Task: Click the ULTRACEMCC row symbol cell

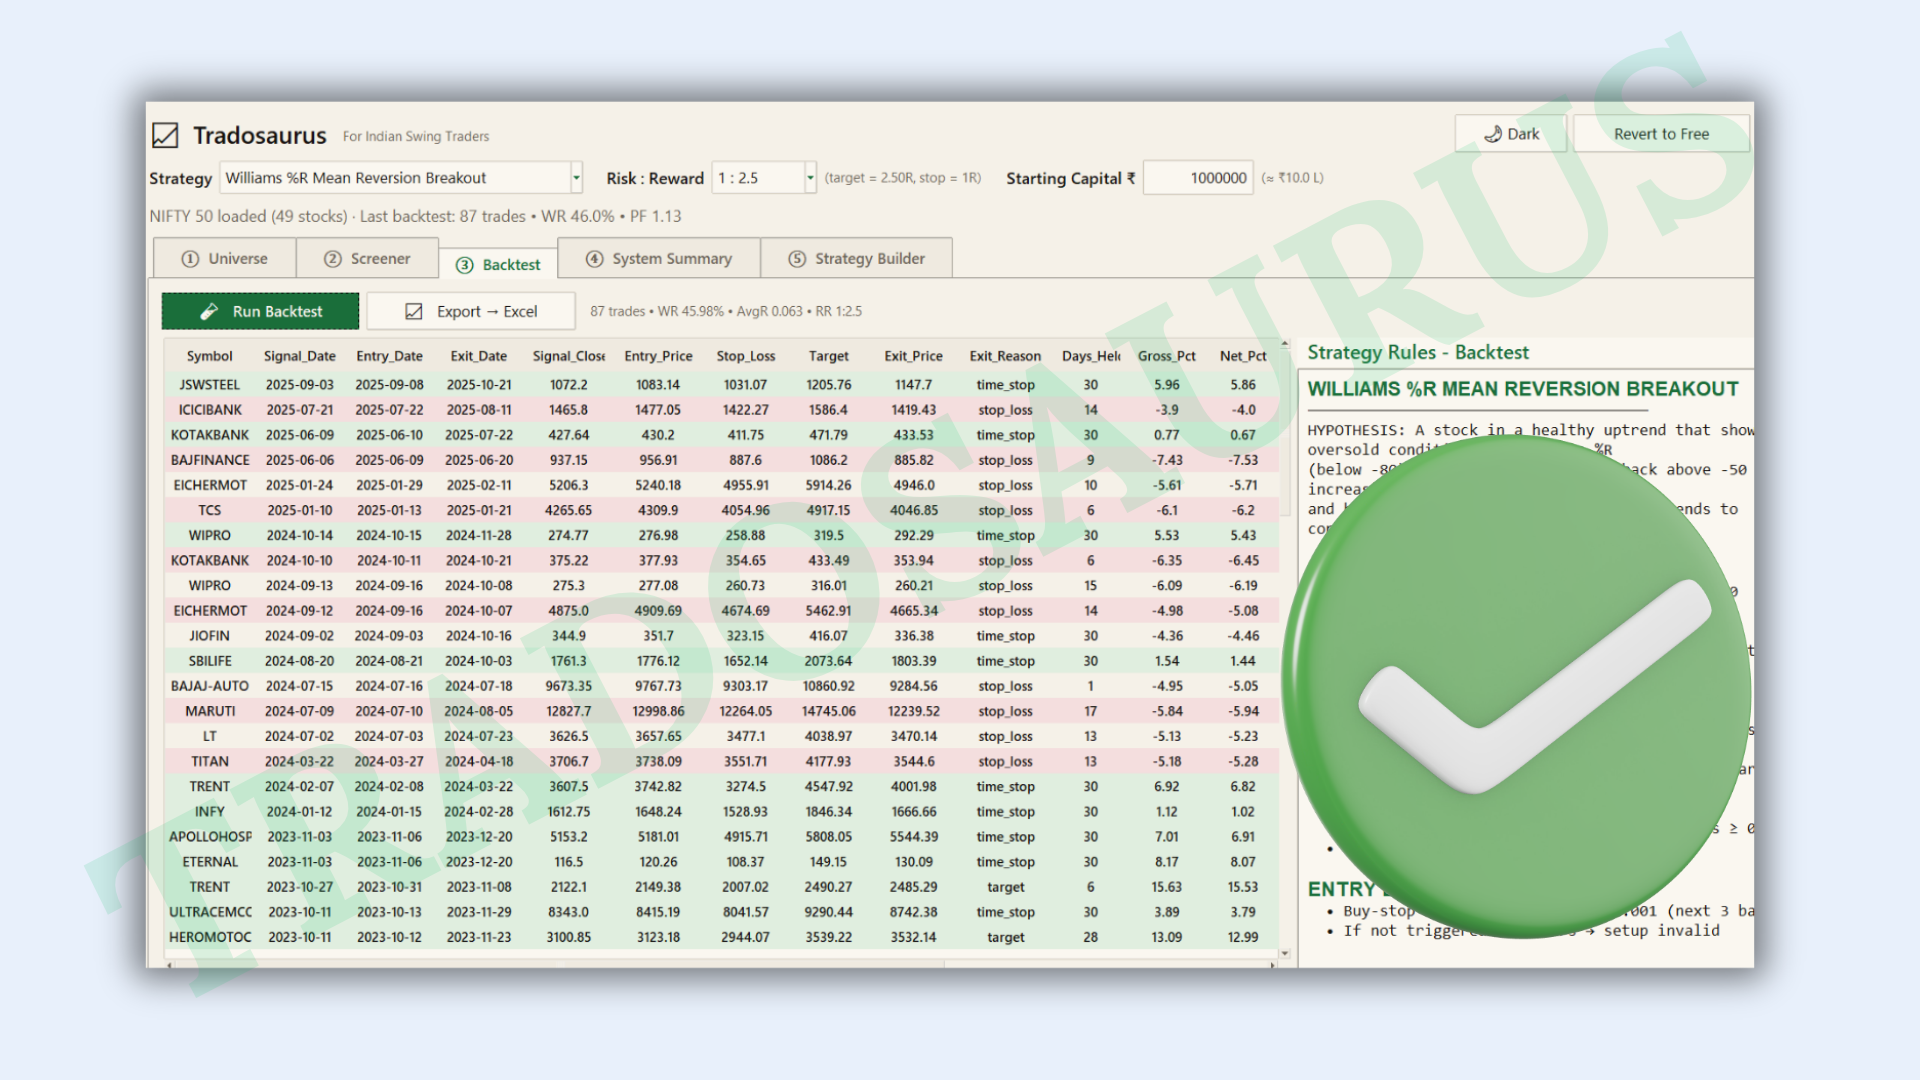Action: click(x=210, y=912)
